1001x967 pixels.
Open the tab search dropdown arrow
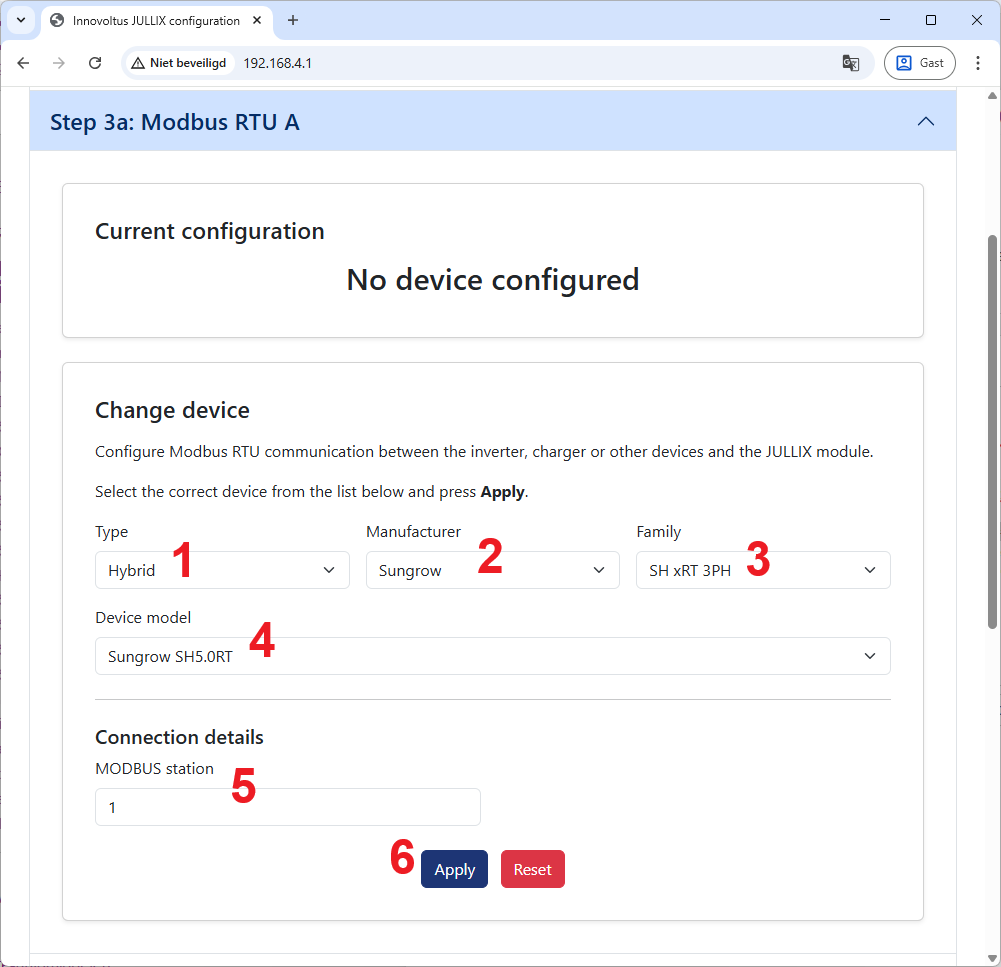tap(20, 20)
